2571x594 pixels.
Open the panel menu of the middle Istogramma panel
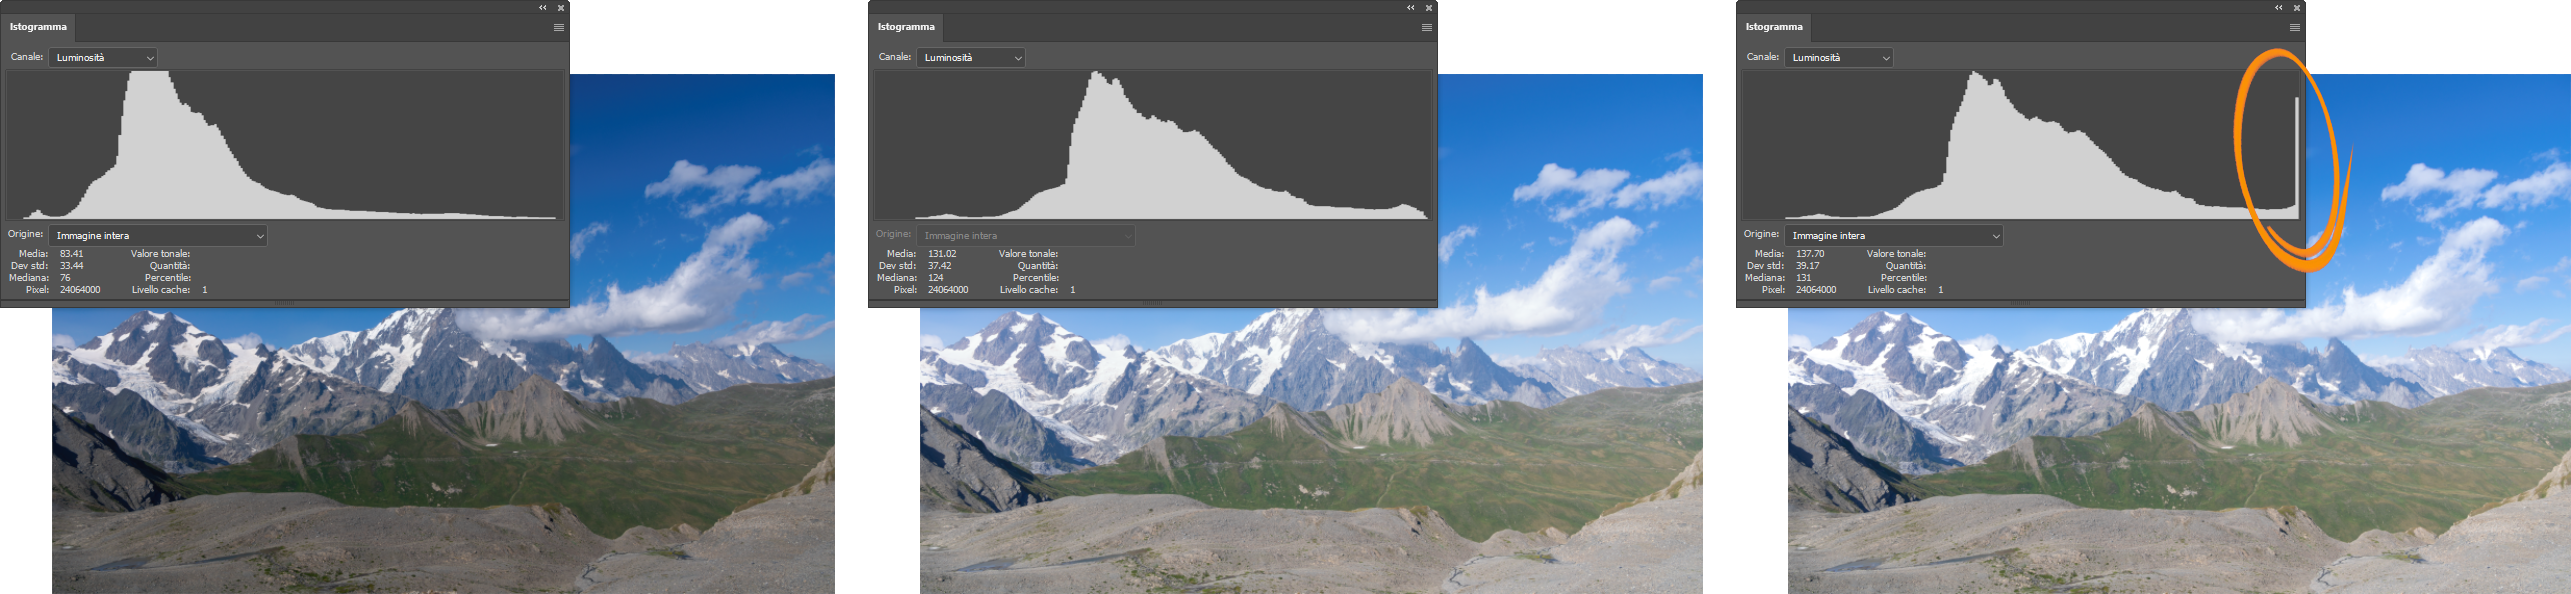[1427, 28]
